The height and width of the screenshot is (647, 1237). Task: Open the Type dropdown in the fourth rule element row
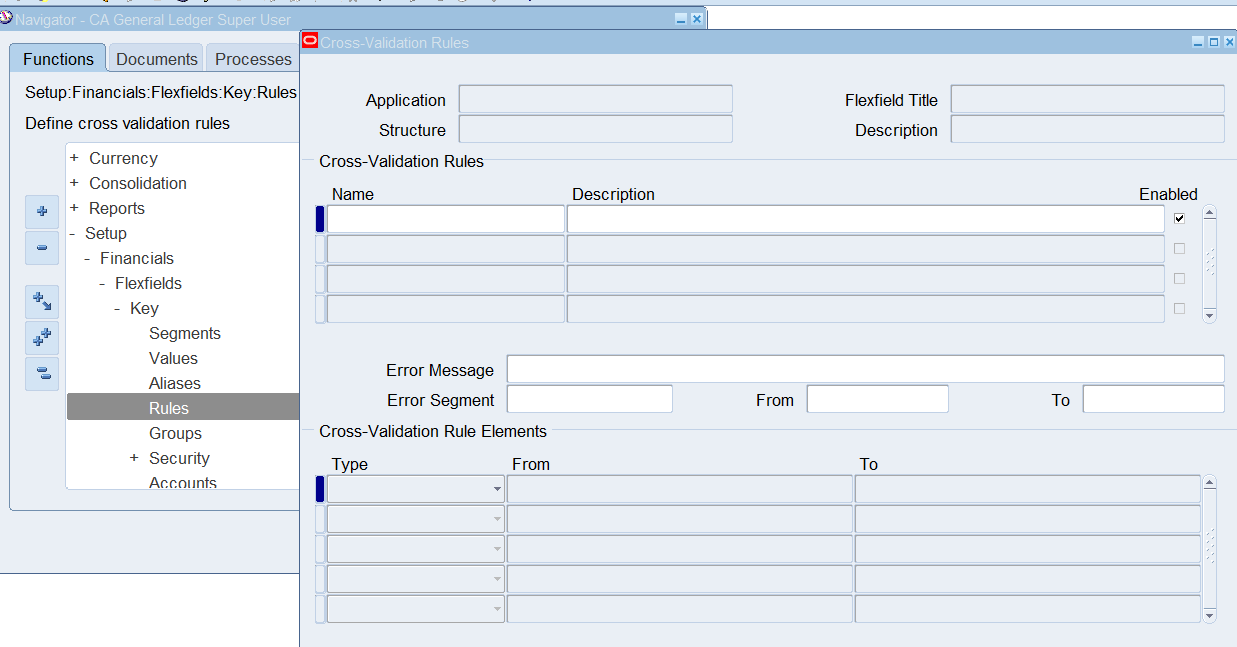coord(497,579)
